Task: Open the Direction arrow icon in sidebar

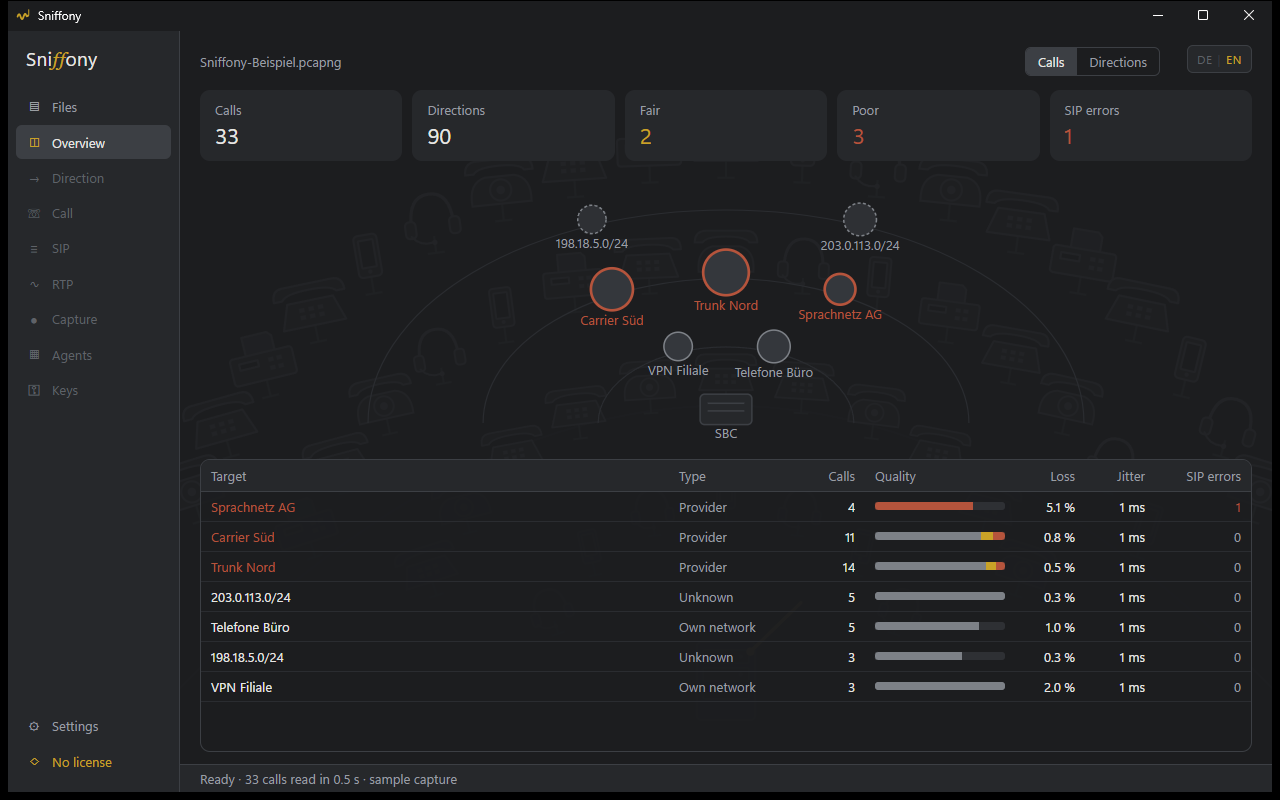Action: pyautogui.click(x=34, y=179)
